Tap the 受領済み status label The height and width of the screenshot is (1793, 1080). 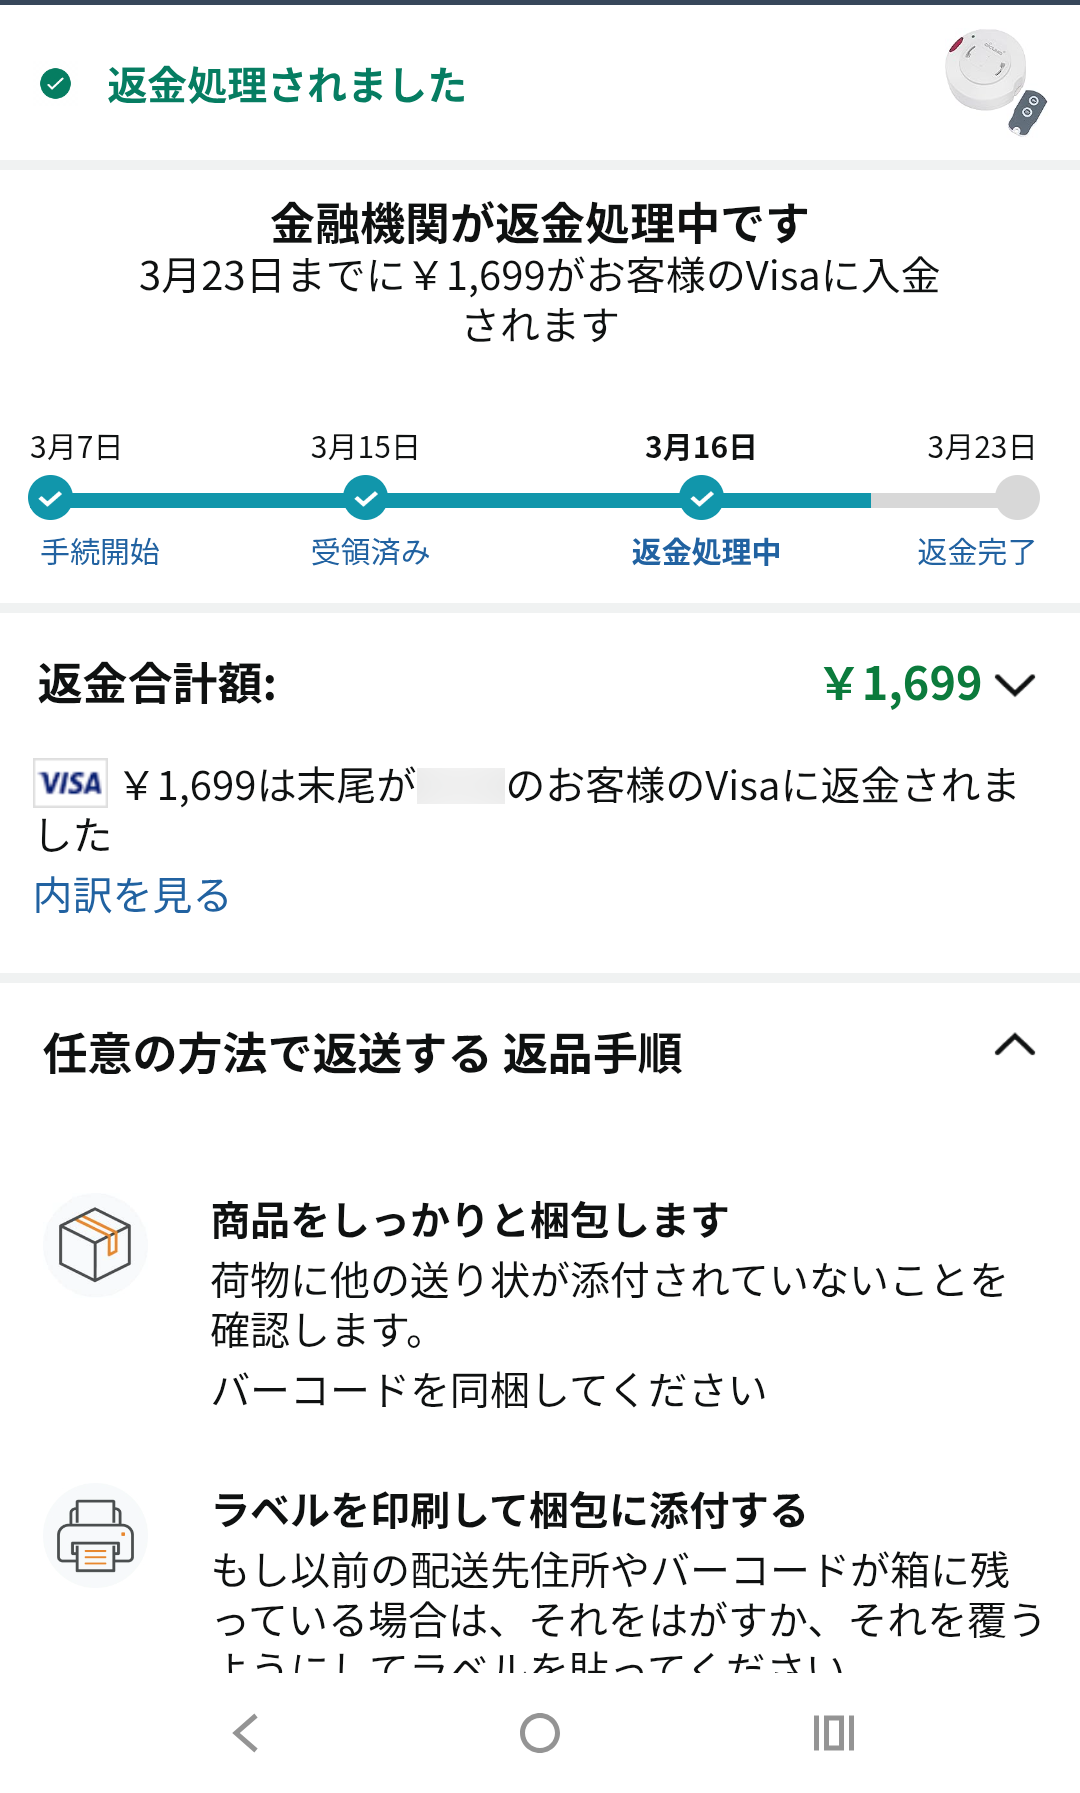(370, 552)
